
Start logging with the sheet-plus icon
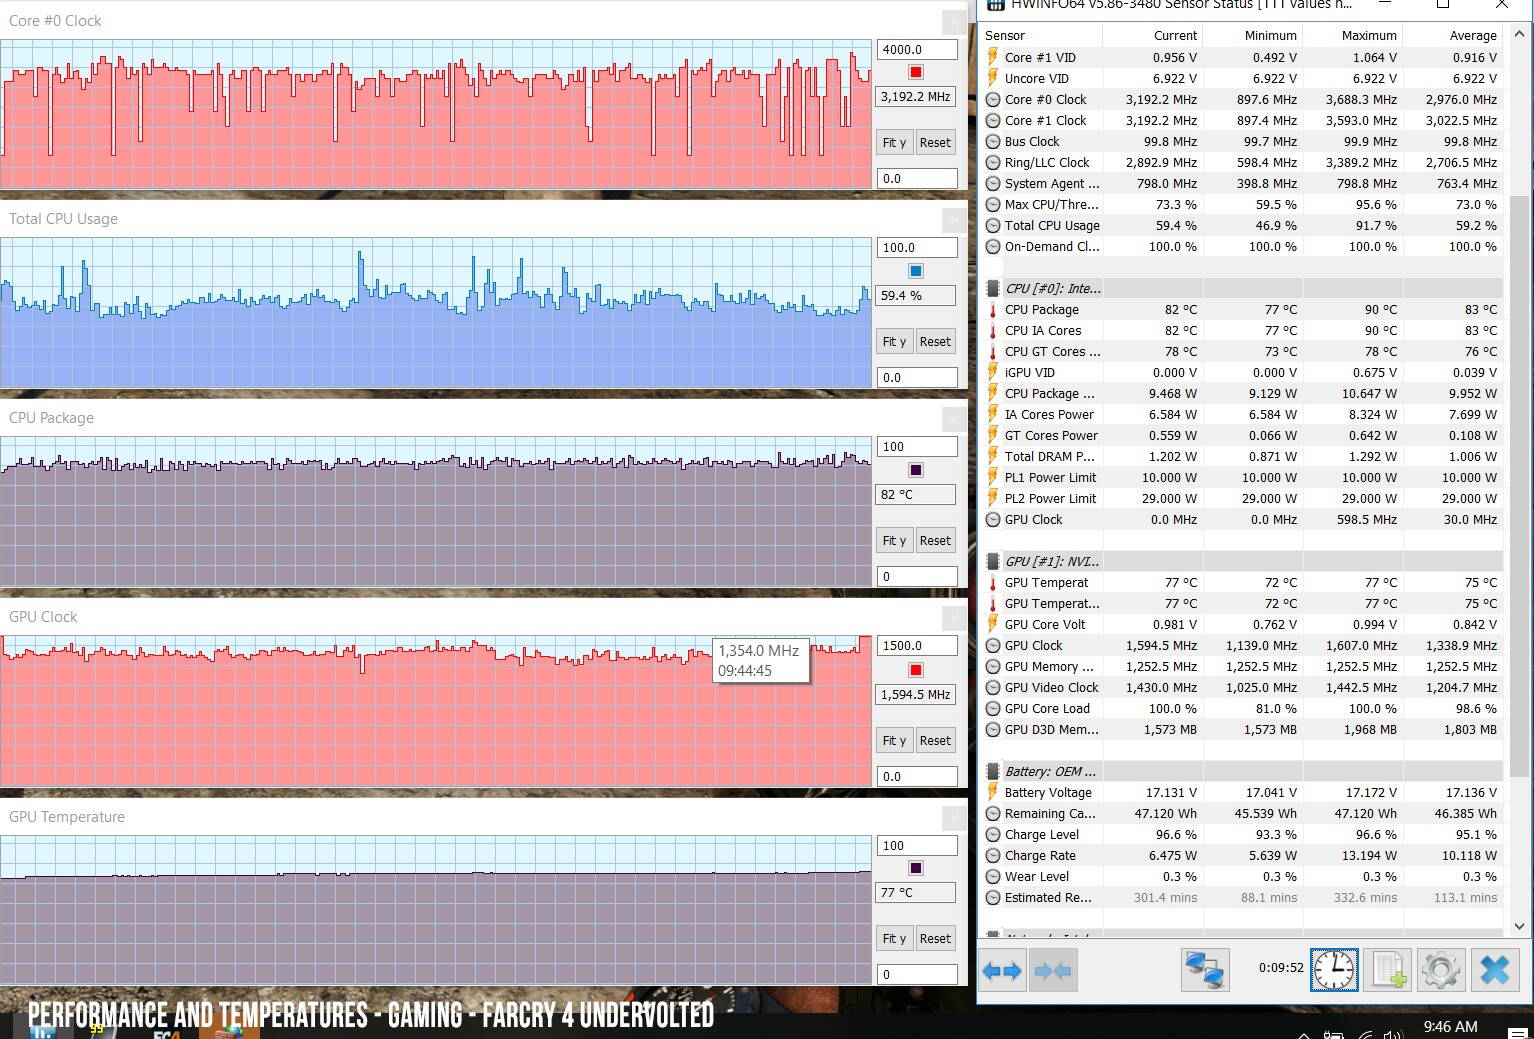[x=1388, y=970]
